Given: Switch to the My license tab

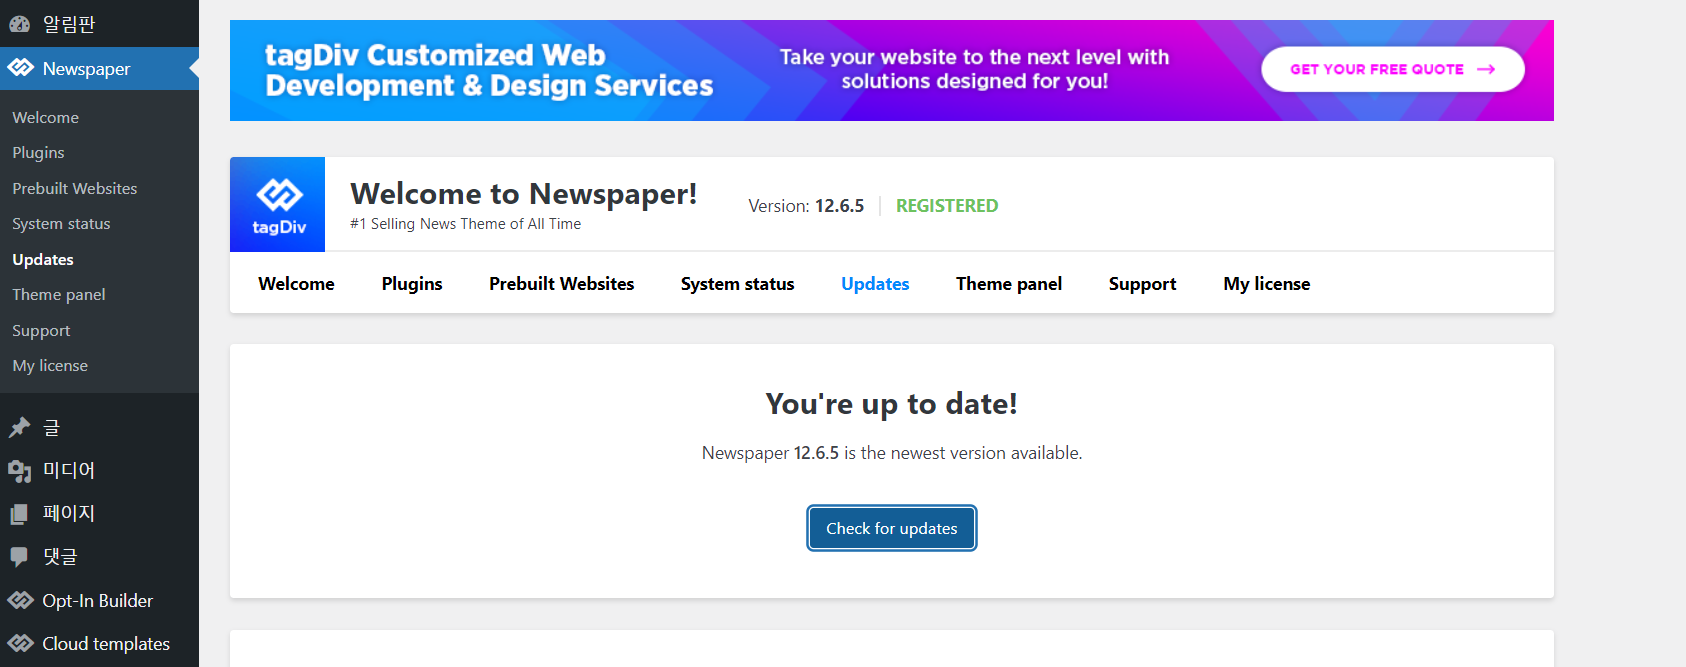Looking at the screenshot, I should pyautogui.click(x=1267, y=284).
